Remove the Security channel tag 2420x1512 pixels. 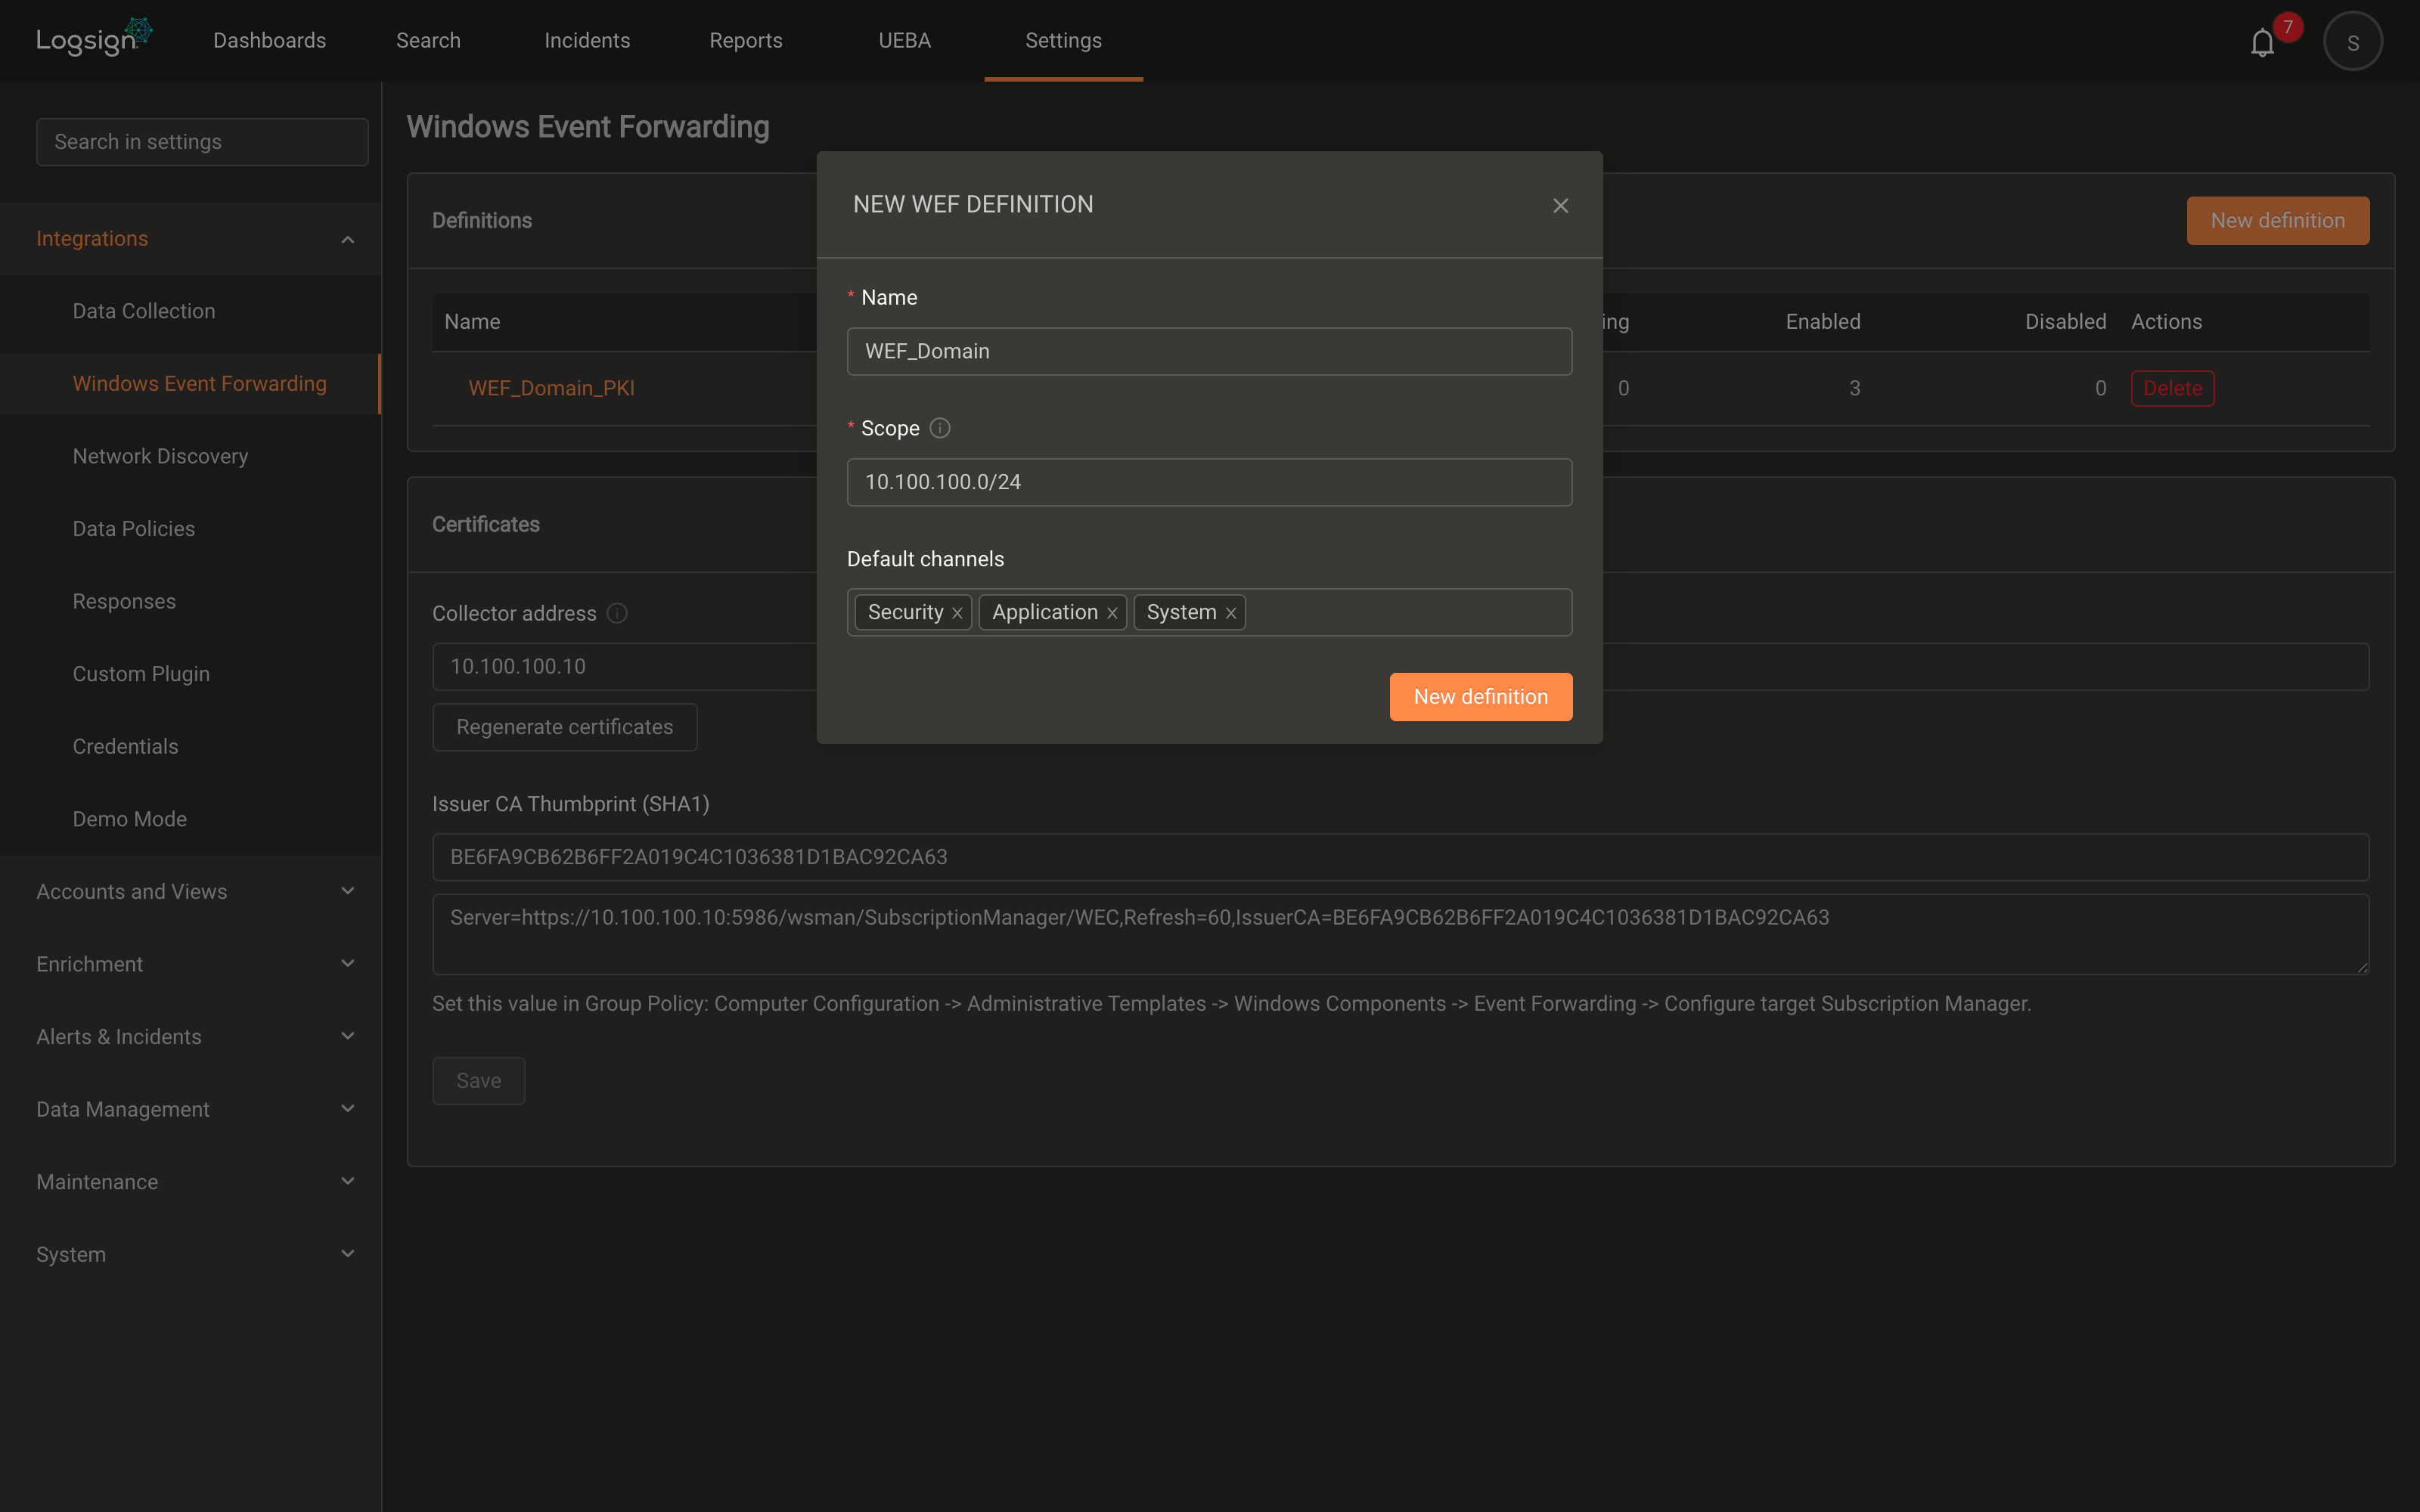point(957,613)
